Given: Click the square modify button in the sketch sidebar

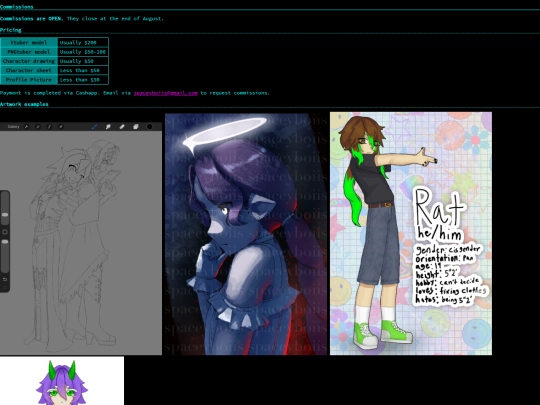Looking at the screenshot, I should point(5,232).
